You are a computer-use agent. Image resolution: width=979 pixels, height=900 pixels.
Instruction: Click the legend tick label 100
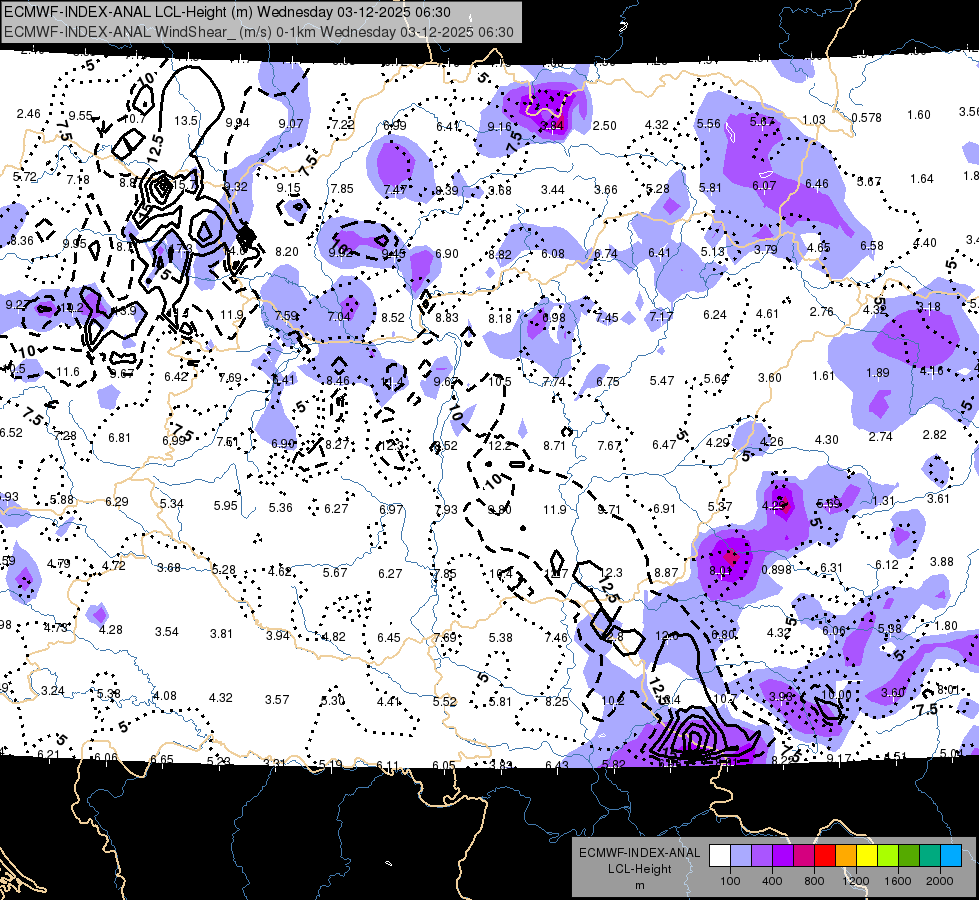click(x=730, y=881)
